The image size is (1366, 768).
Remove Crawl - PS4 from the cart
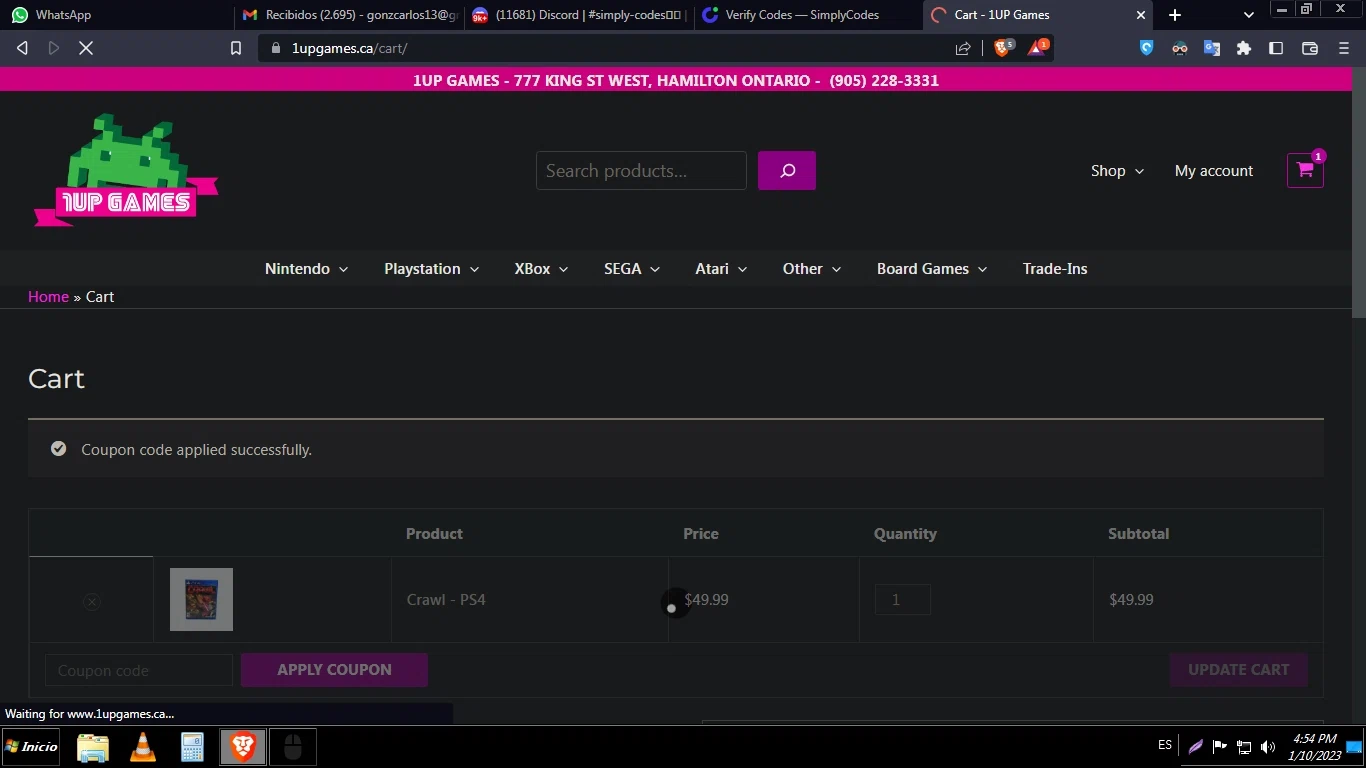coord(92,601)
